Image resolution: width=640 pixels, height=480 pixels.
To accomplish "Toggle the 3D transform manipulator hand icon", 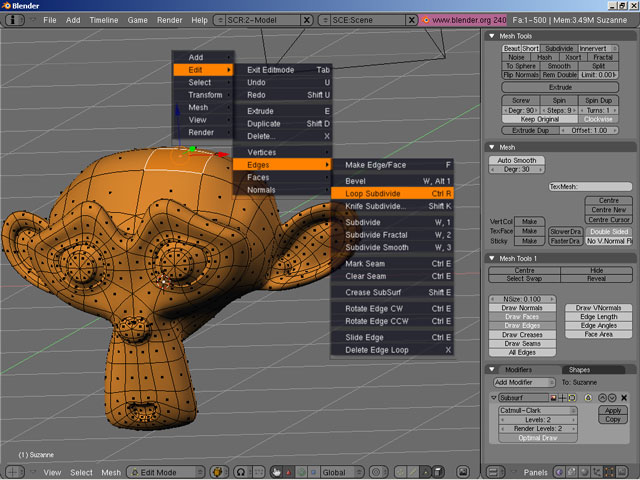I will click(276, 472).
